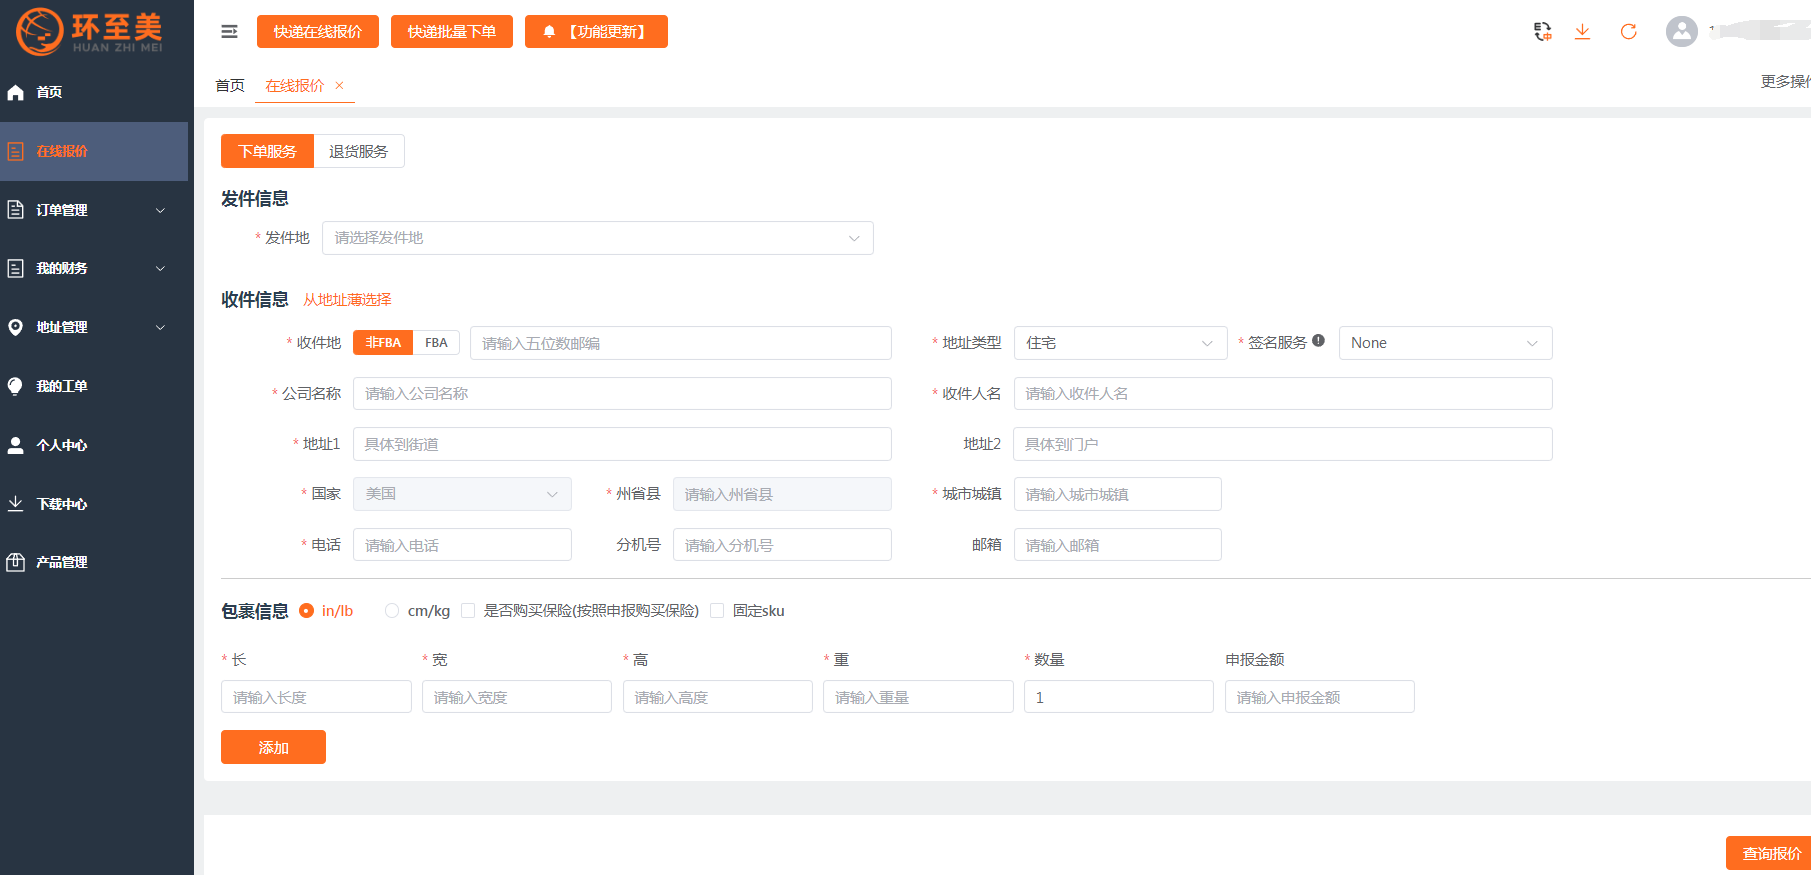Open 我的工单 in the sidebar
The width and height of the screenshot is (1811, 875).
tap(62, 386)
